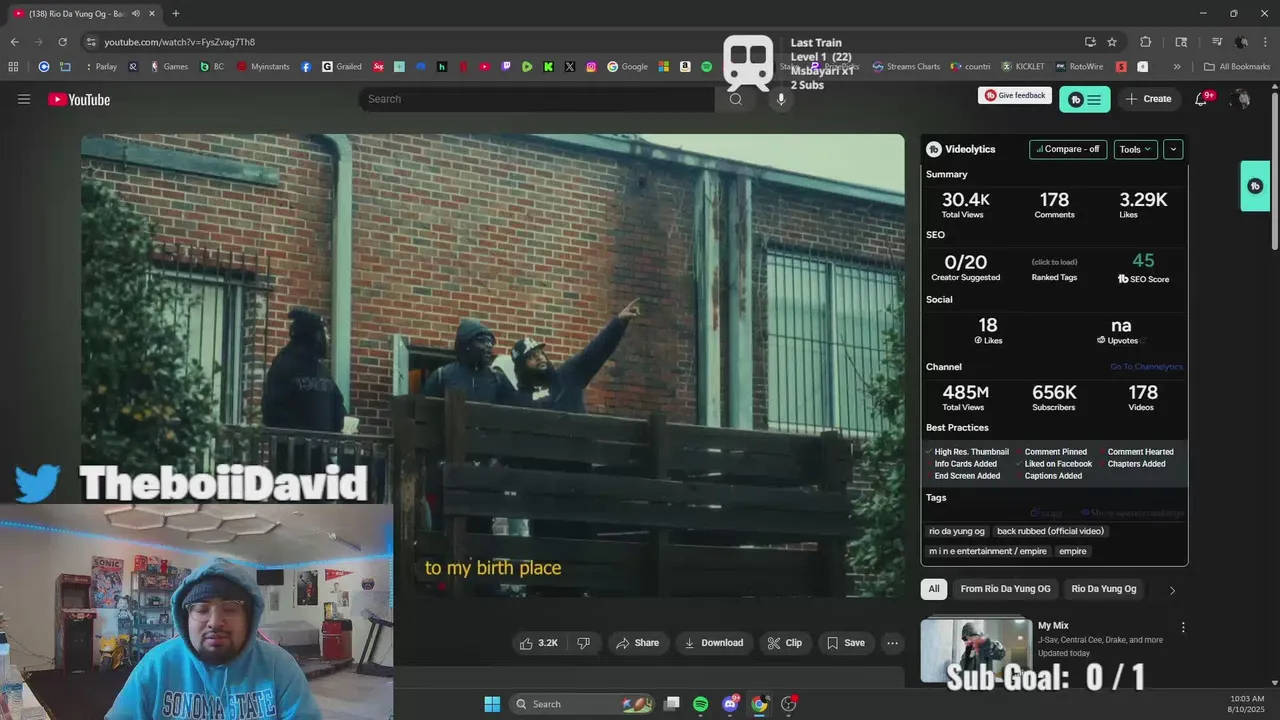Open the Tools dropdown in Videolytics
Image resolution: width=1280 pixels, height=720 pixels.
tap(1135, 149)
